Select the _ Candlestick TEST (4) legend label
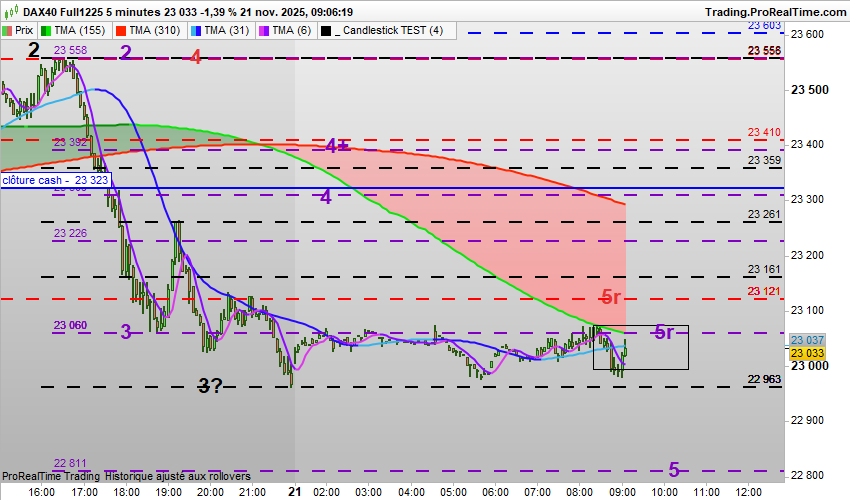The width and height of the screenshot is (850, 500). click(389, 31)
